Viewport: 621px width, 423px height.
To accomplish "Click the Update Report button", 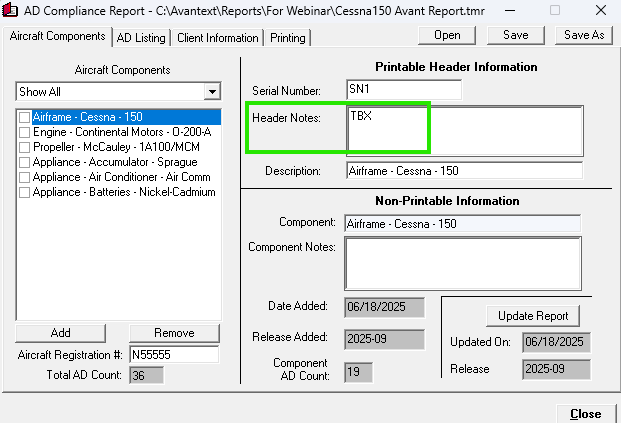I will point(533,316).
